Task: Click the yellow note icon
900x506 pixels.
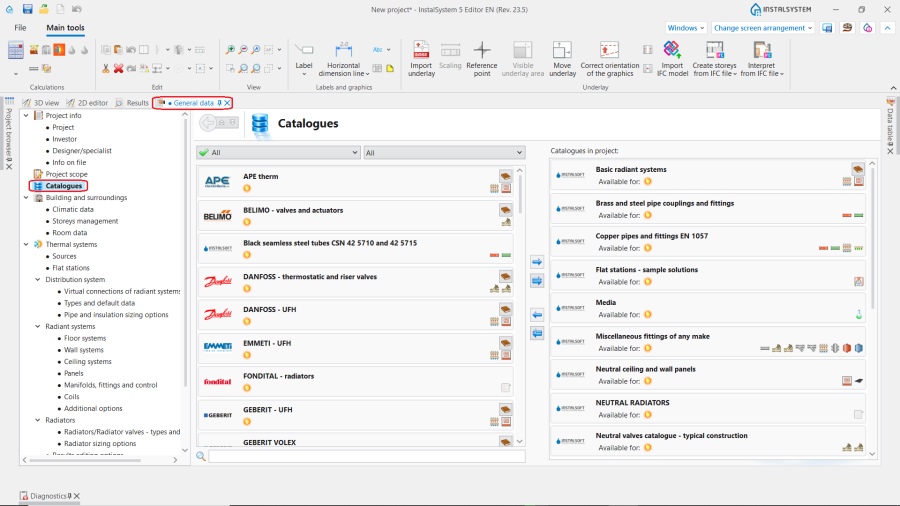Action: point(390,68)
